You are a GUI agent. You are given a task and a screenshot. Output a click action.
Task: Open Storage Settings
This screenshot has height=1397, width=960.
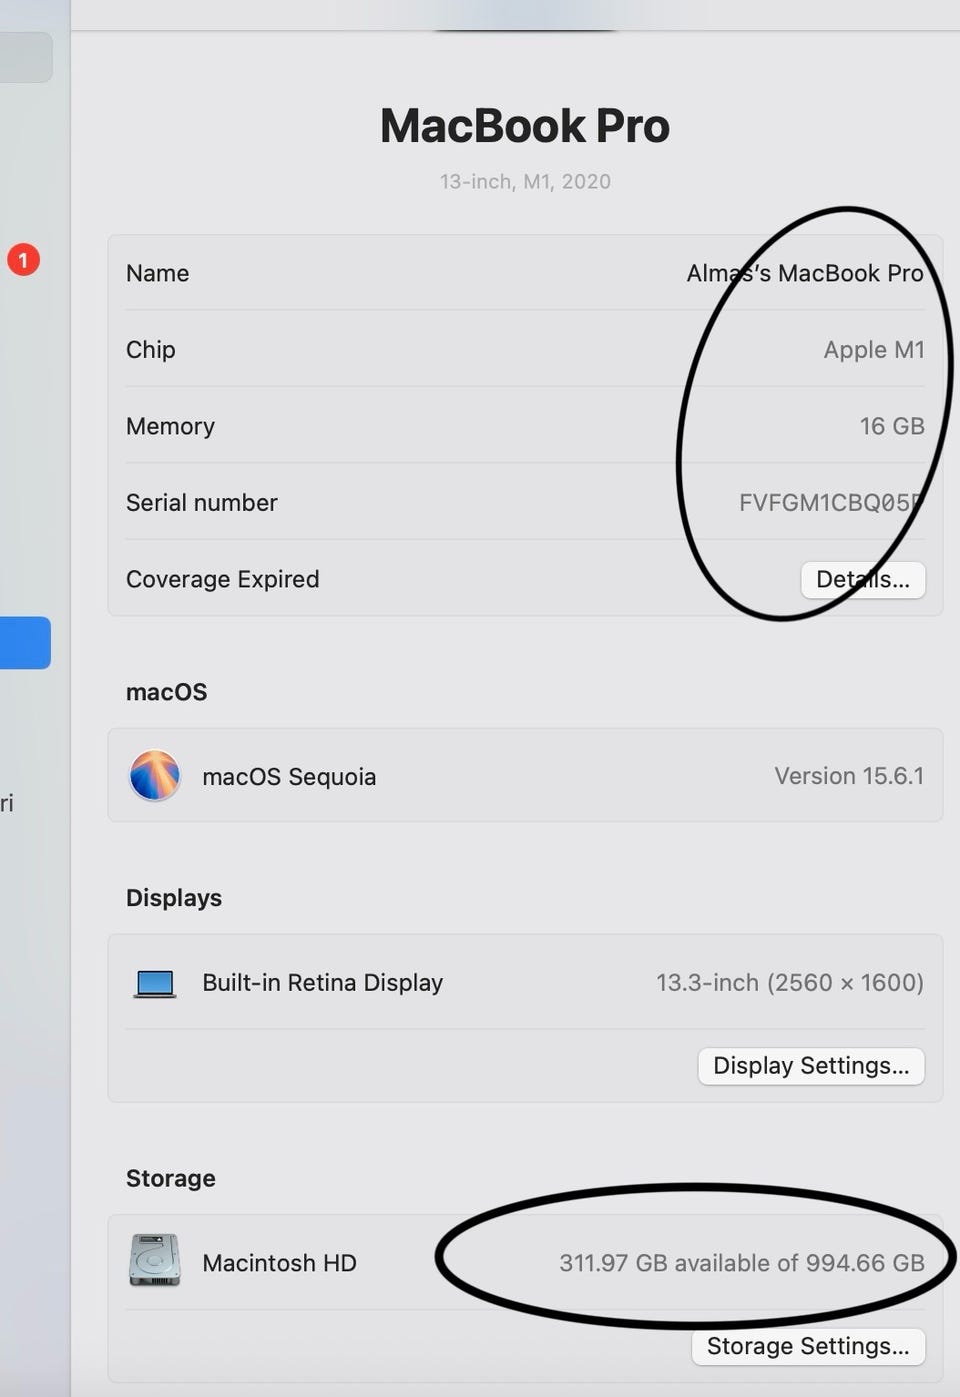pyautogui.click(x=808, y=1346)
